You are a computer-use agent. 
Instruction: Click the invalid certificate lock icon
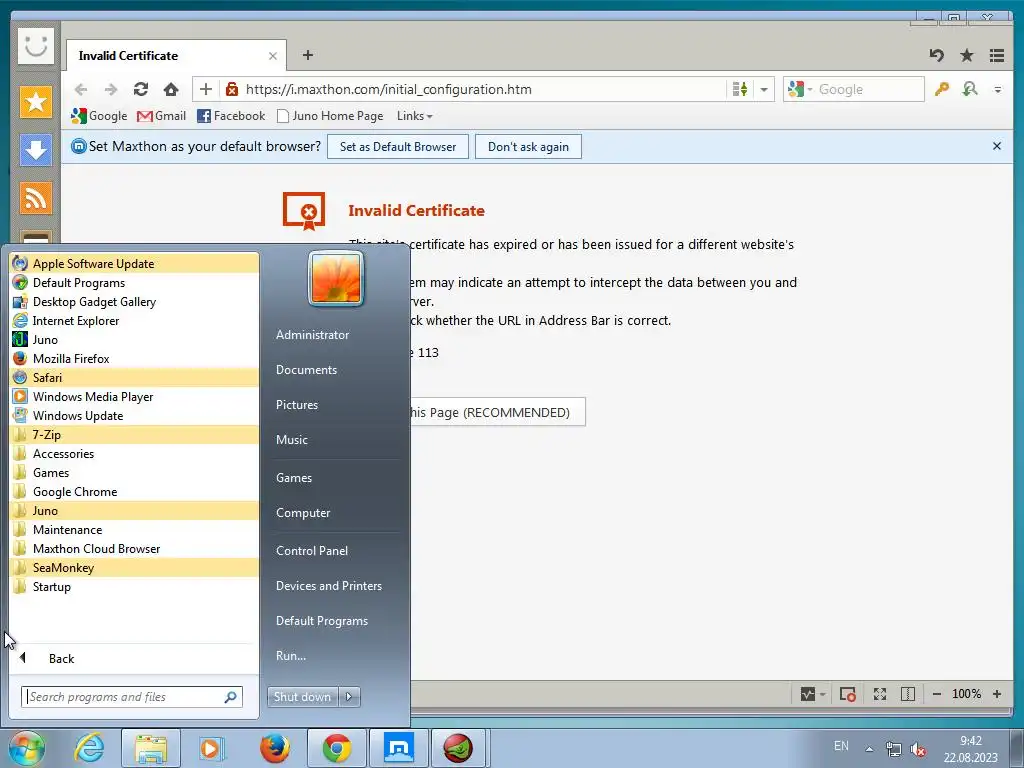click(x=231, y=89)
